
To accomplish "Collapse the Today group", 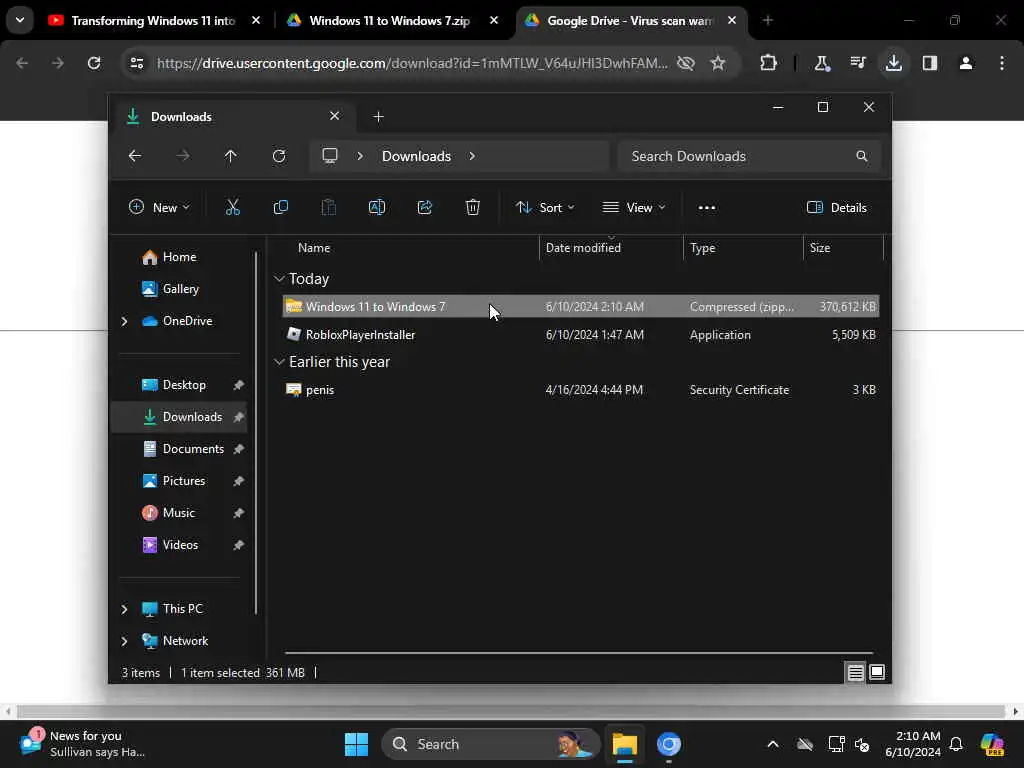I will pos(279,279).
